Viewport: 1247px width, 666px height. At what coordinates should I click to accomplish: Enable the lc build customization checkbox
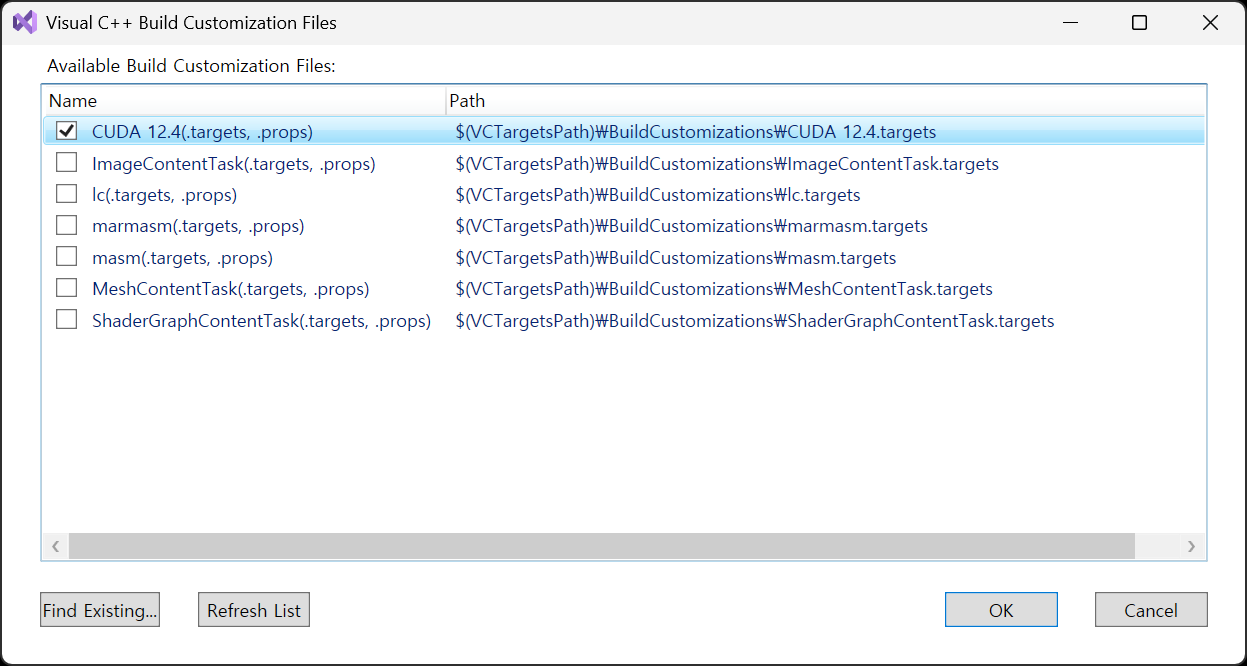66,194
